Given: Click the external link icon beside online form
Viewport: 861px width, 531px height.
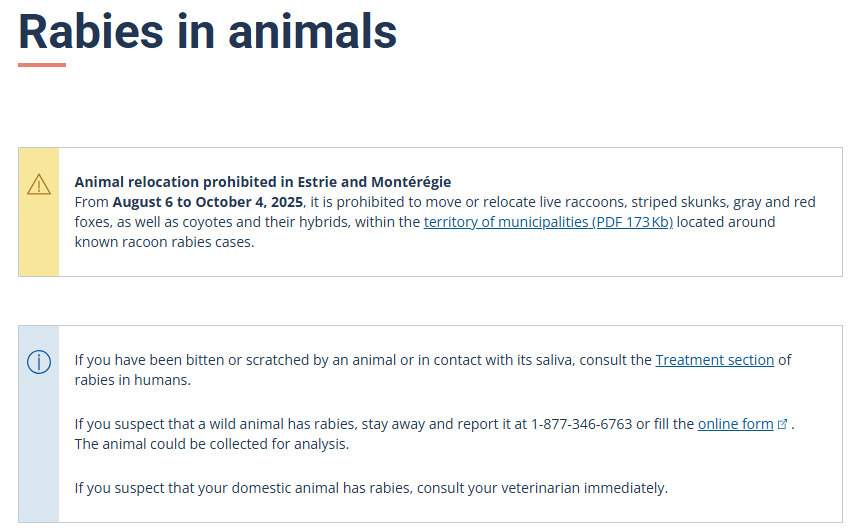Looking at the screenshot, I should 783,424.
